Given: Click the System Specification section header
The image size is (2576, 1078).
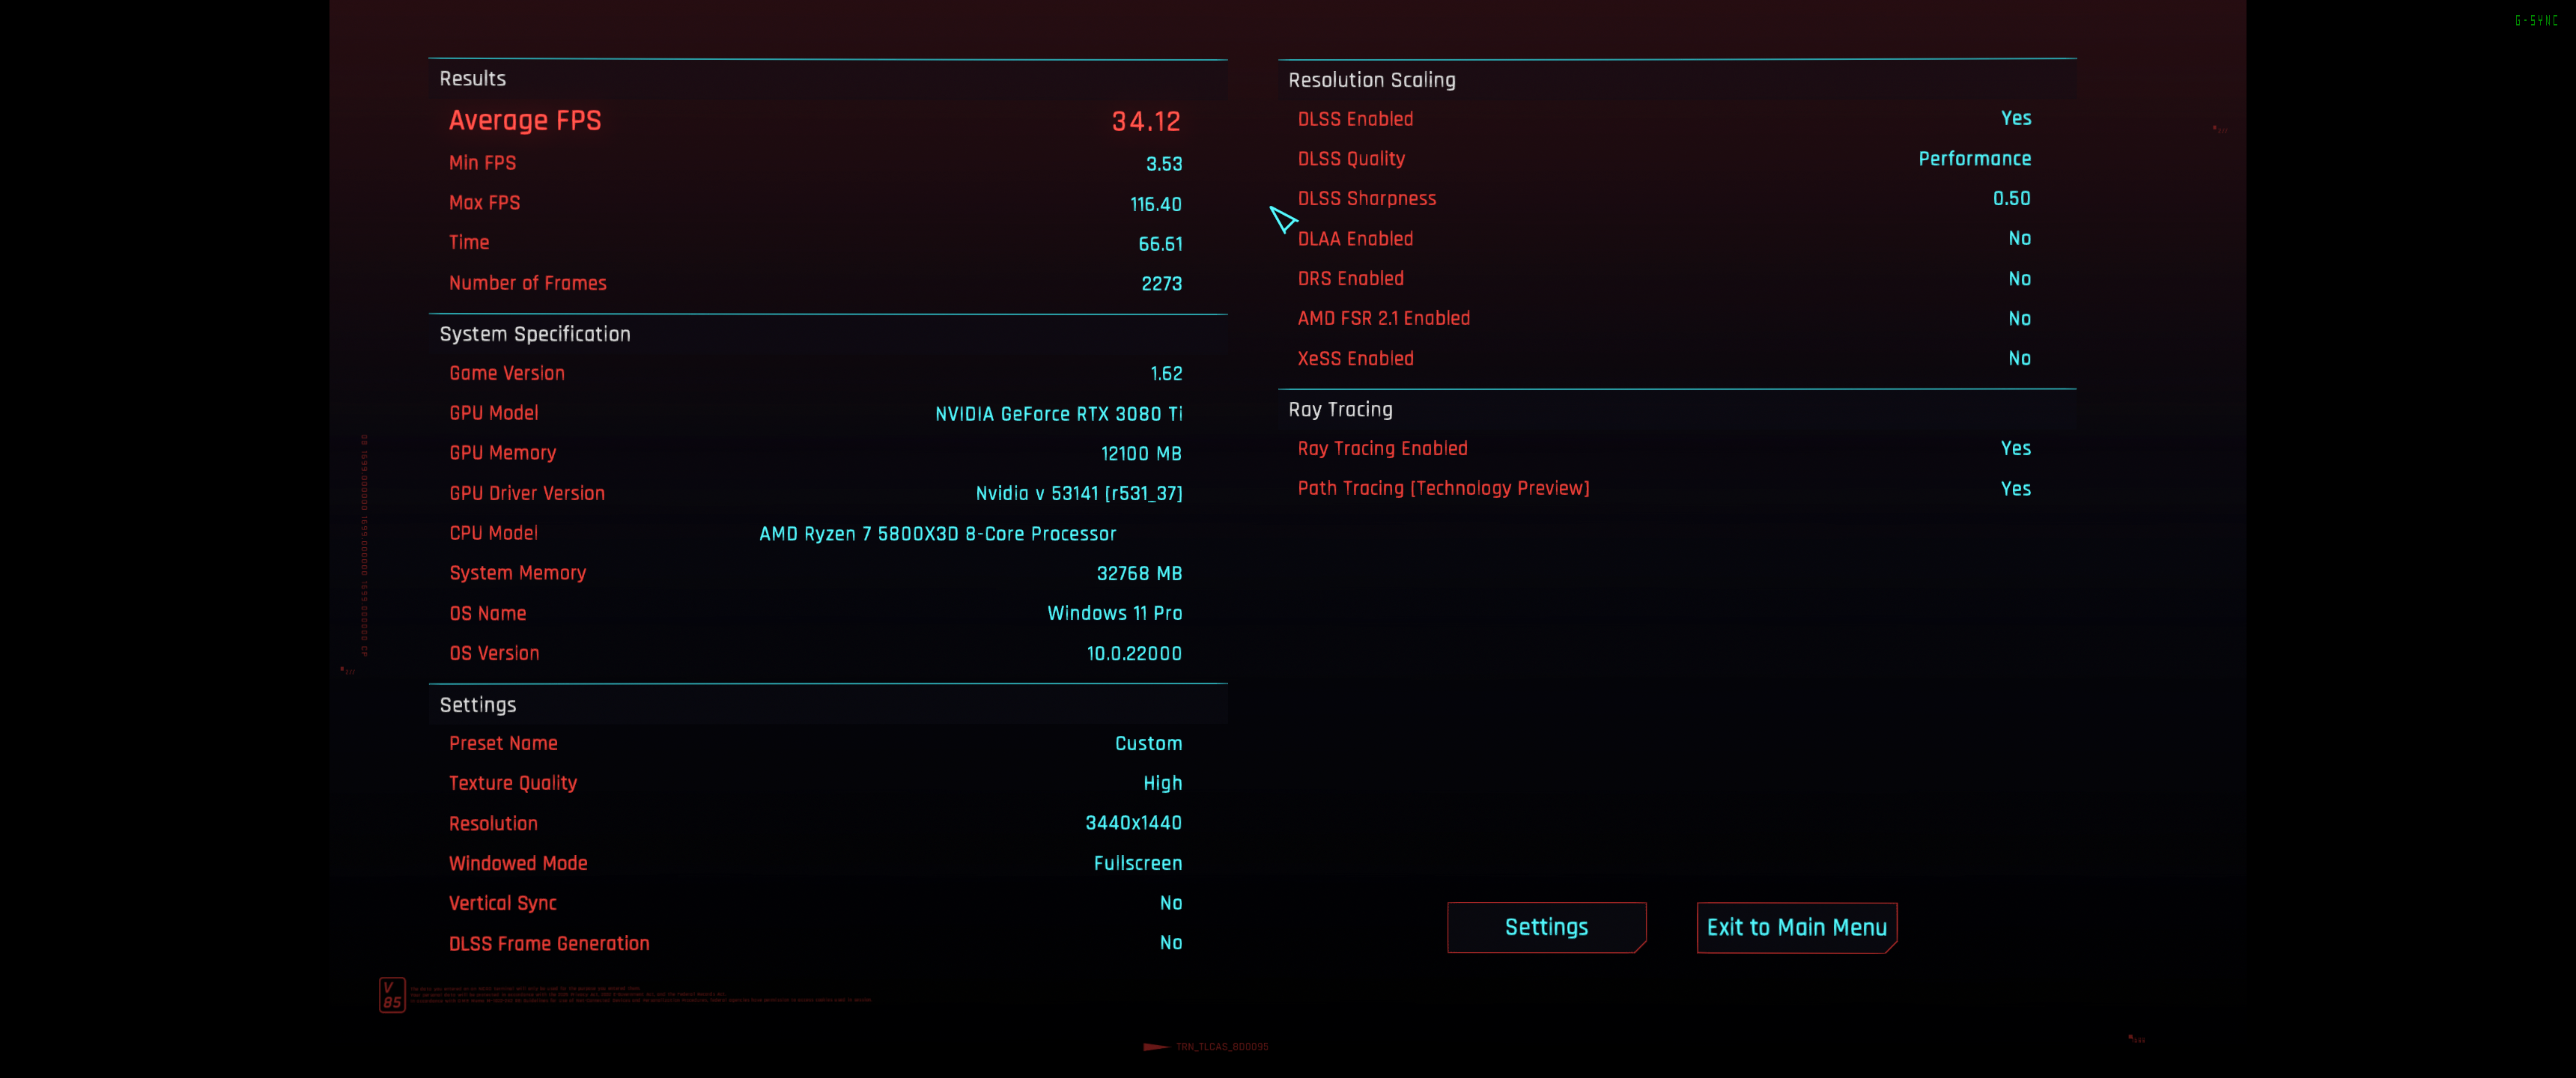Looking at the screenshot, I should pyautogui.click(x=535, y=334).
